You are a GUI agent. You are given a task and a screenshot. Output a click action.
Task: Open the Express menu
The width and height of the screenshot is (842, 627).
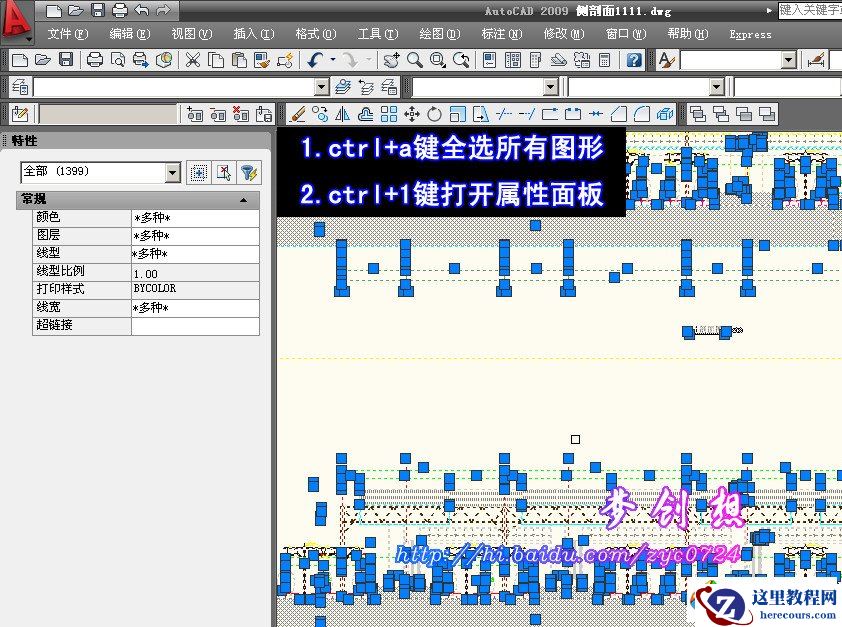tap(750, 33)
